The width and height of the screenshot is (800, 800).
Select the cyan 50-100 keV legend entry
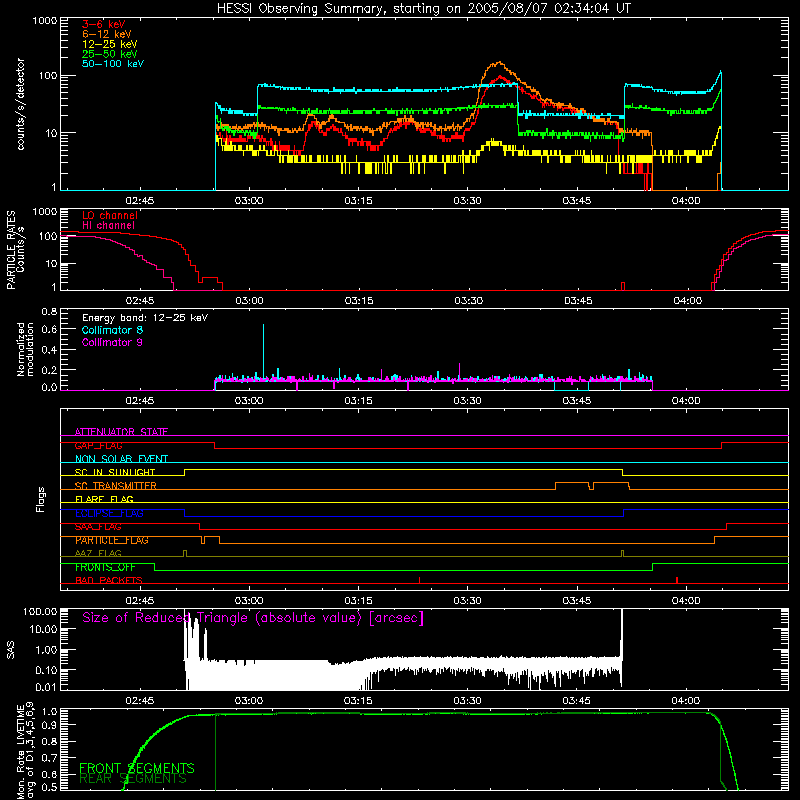[113, 64]
